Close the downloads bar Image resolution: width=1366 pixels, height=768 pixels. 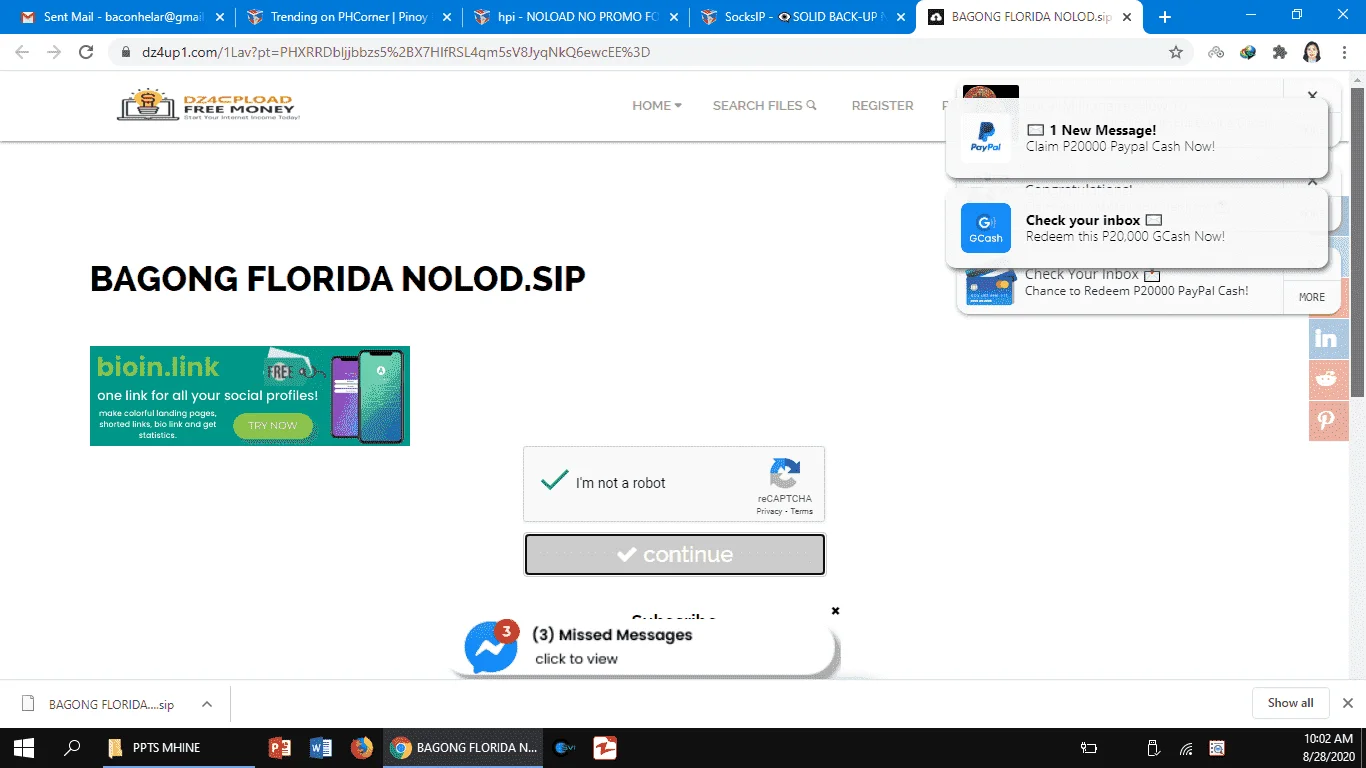[1347, 703]
